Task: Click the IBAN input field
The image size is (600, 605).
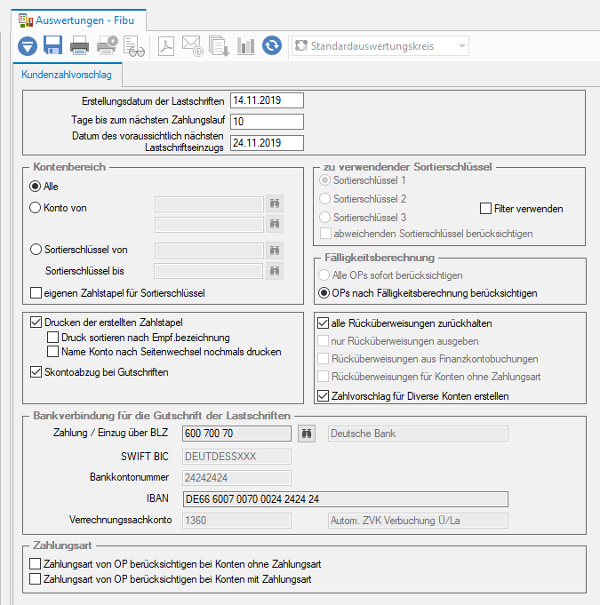Action: tap(345, 499)
